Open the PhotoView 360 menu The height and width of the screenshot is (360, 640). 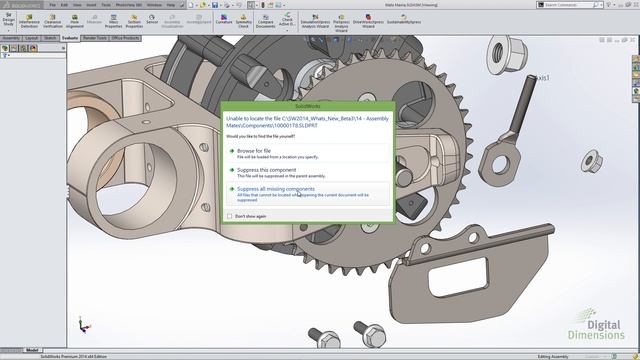click(x=129, y=5)
